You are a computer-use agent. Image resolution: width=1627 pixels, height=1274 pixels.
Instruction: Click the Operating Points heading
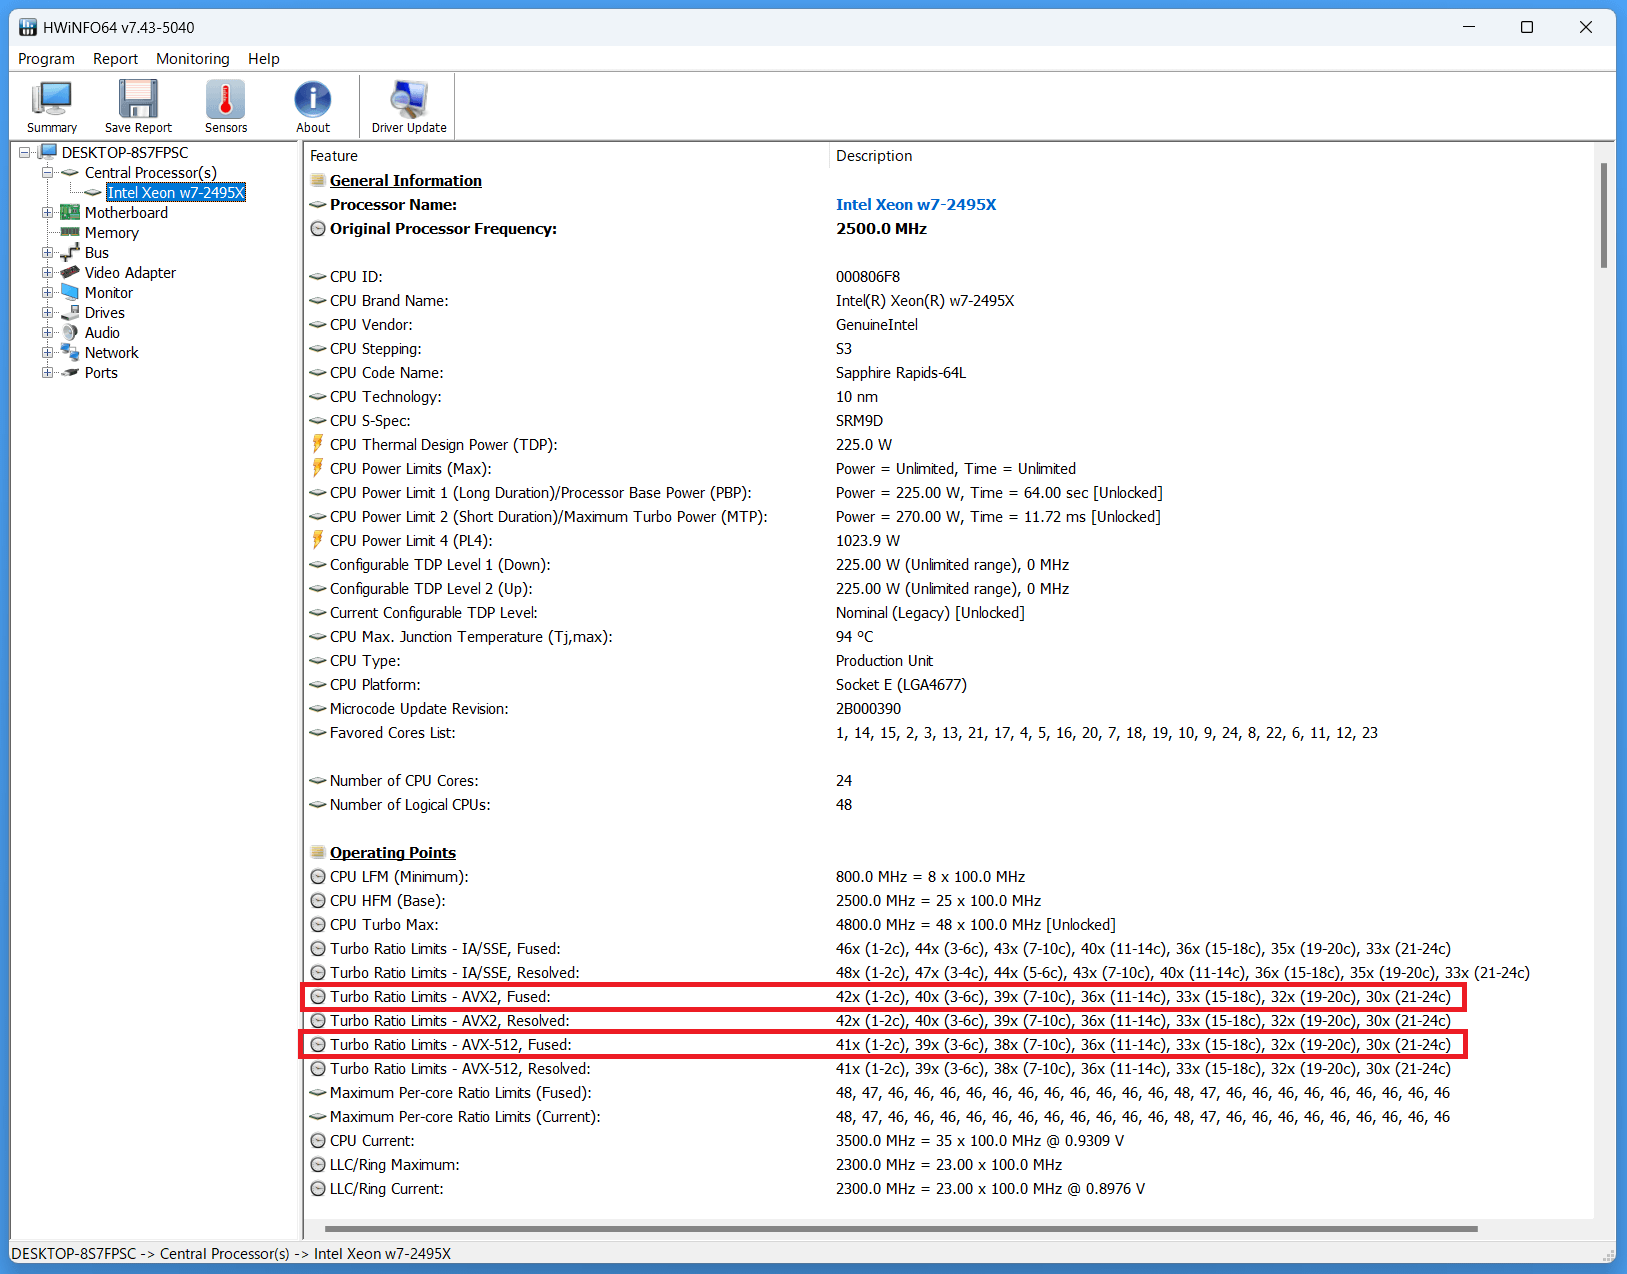393,852
